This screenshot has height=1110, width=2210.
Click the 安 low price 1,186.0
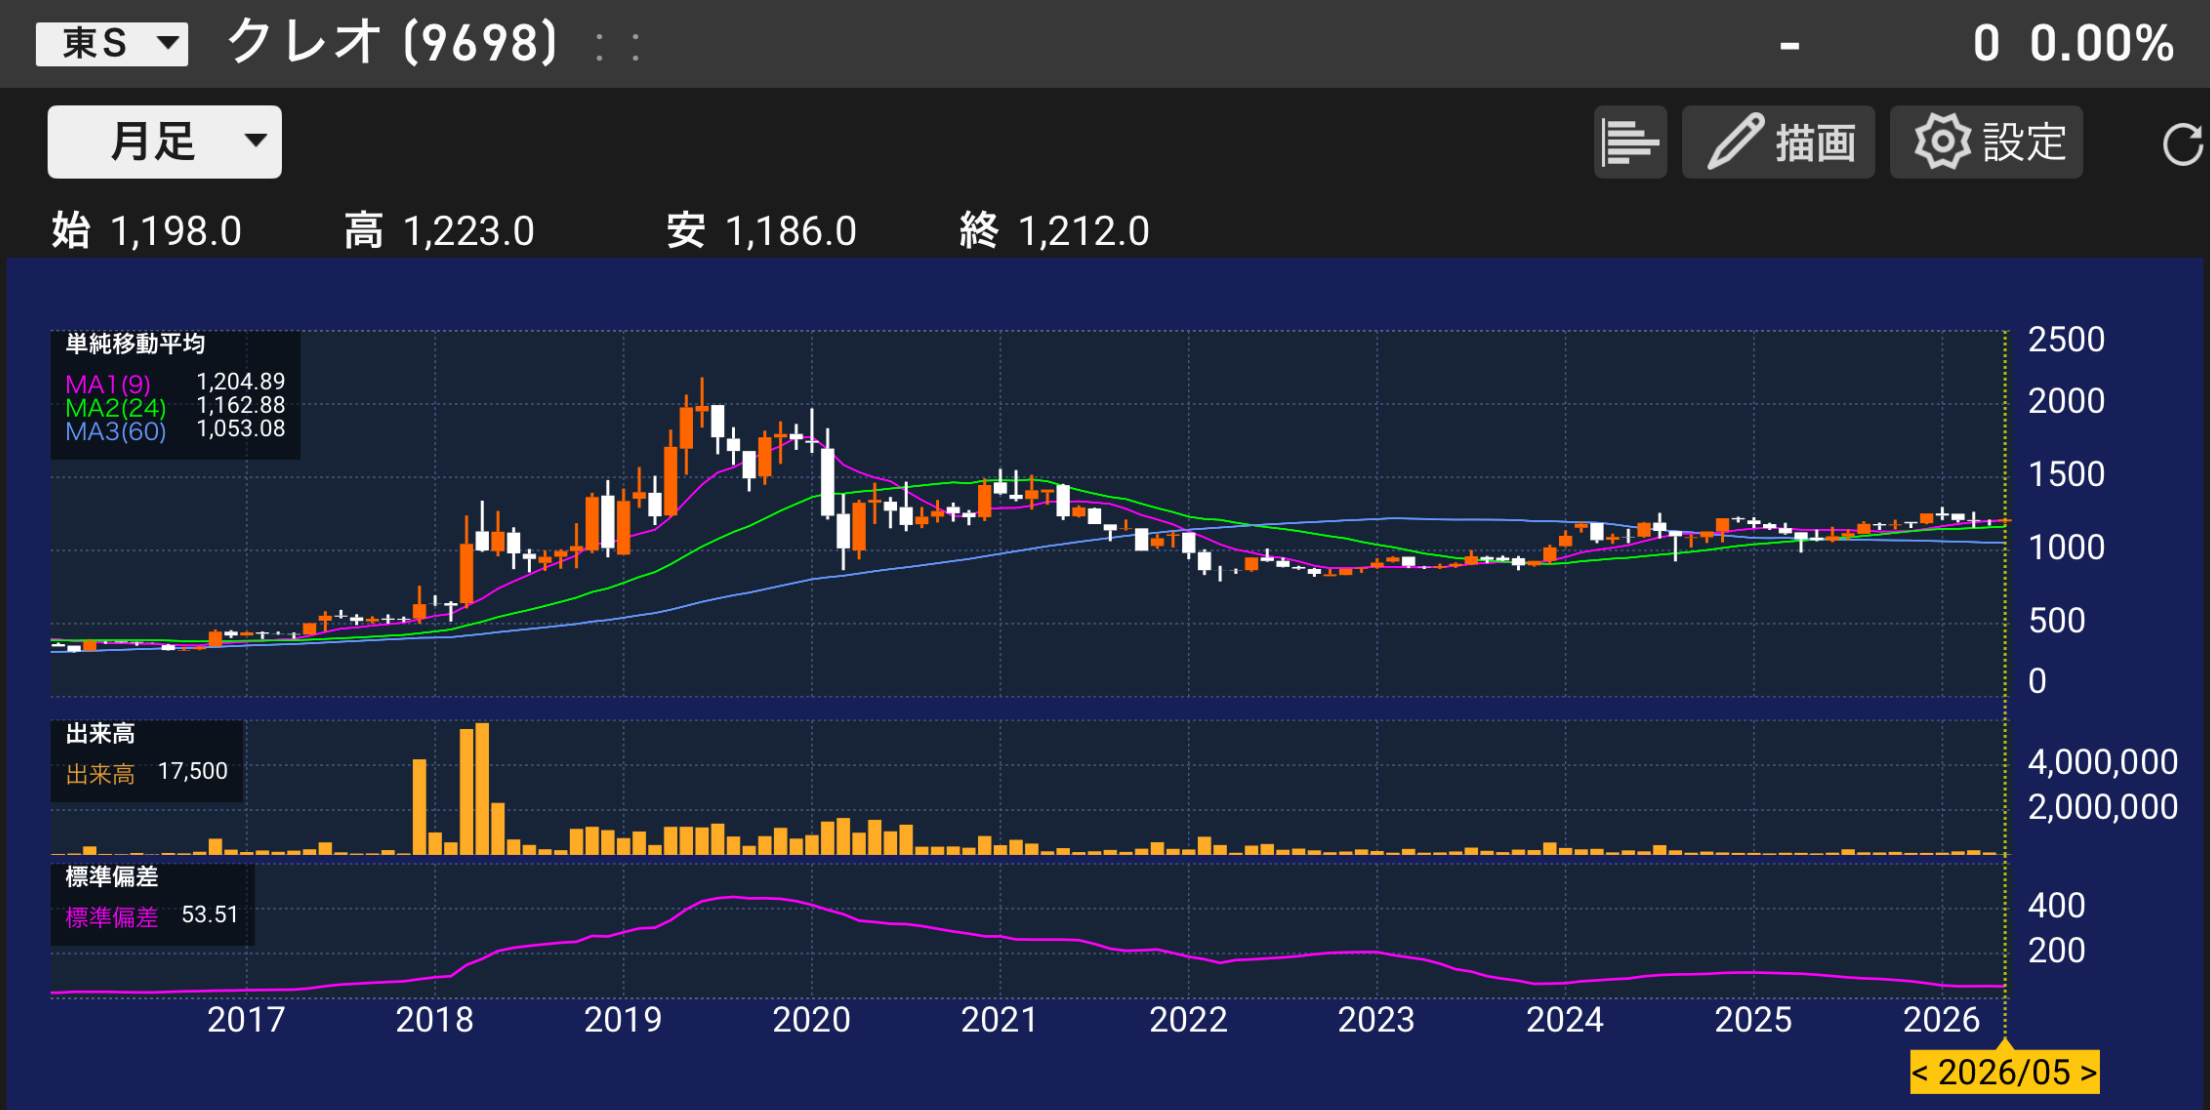click(791, 232)
